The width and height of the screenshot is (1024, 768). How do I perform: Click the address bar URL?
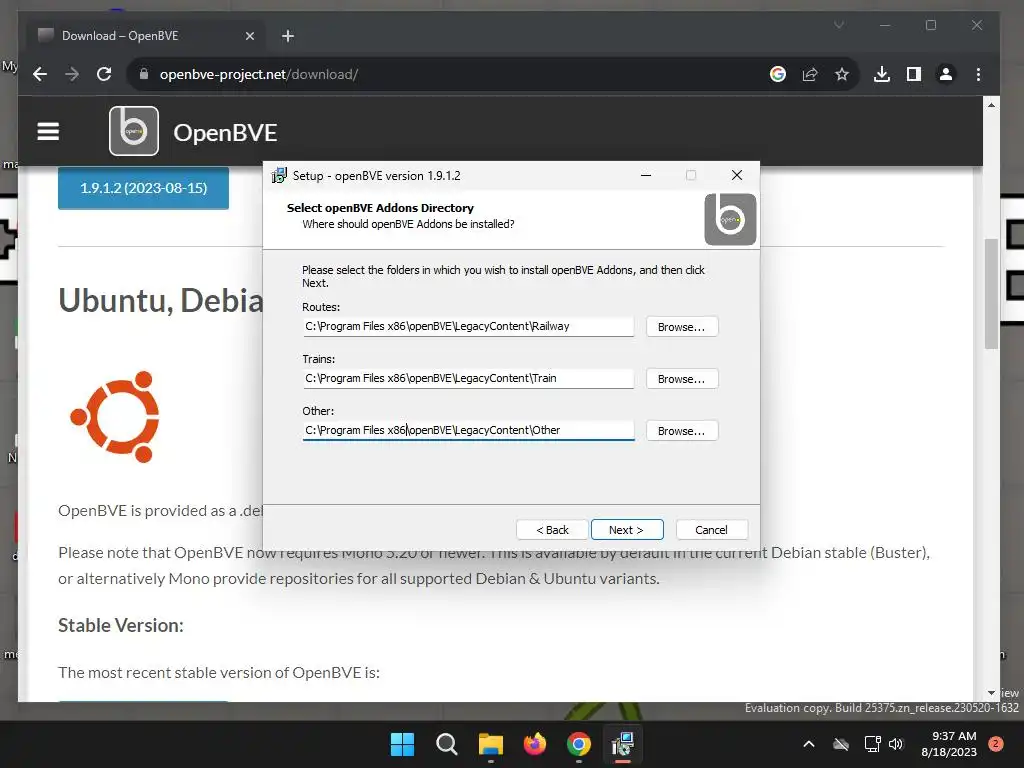(259, 74)
